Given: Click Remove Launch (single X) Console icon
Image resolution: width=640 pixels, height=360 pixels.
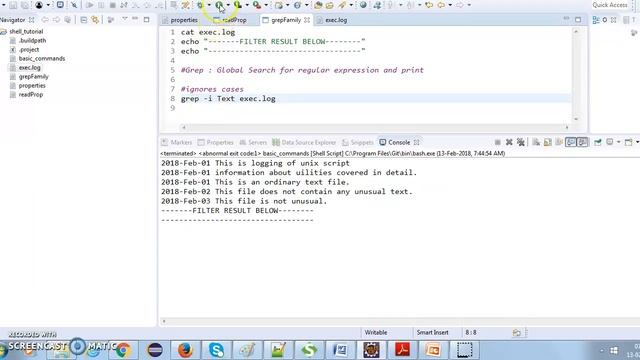Looking at the screenshot, I should coord(509,142).
